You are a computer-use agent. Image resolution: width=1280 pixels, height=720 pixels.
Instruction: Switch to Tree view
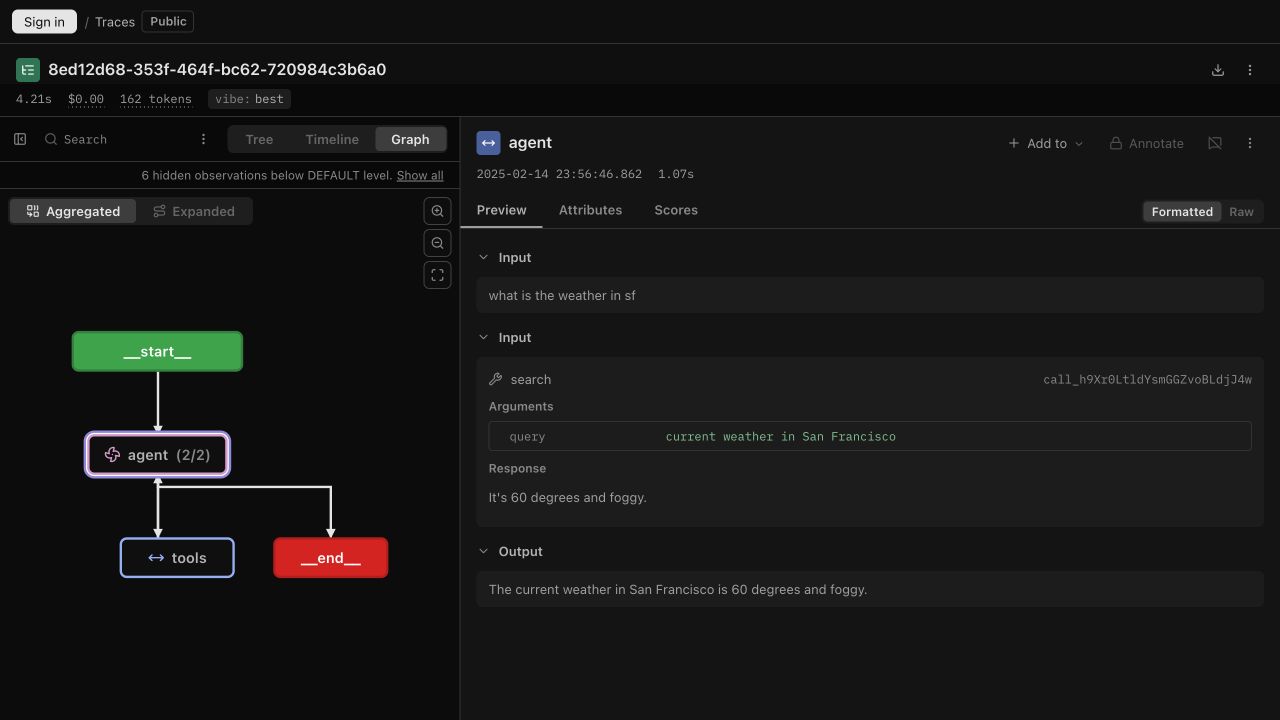[259, 139]
